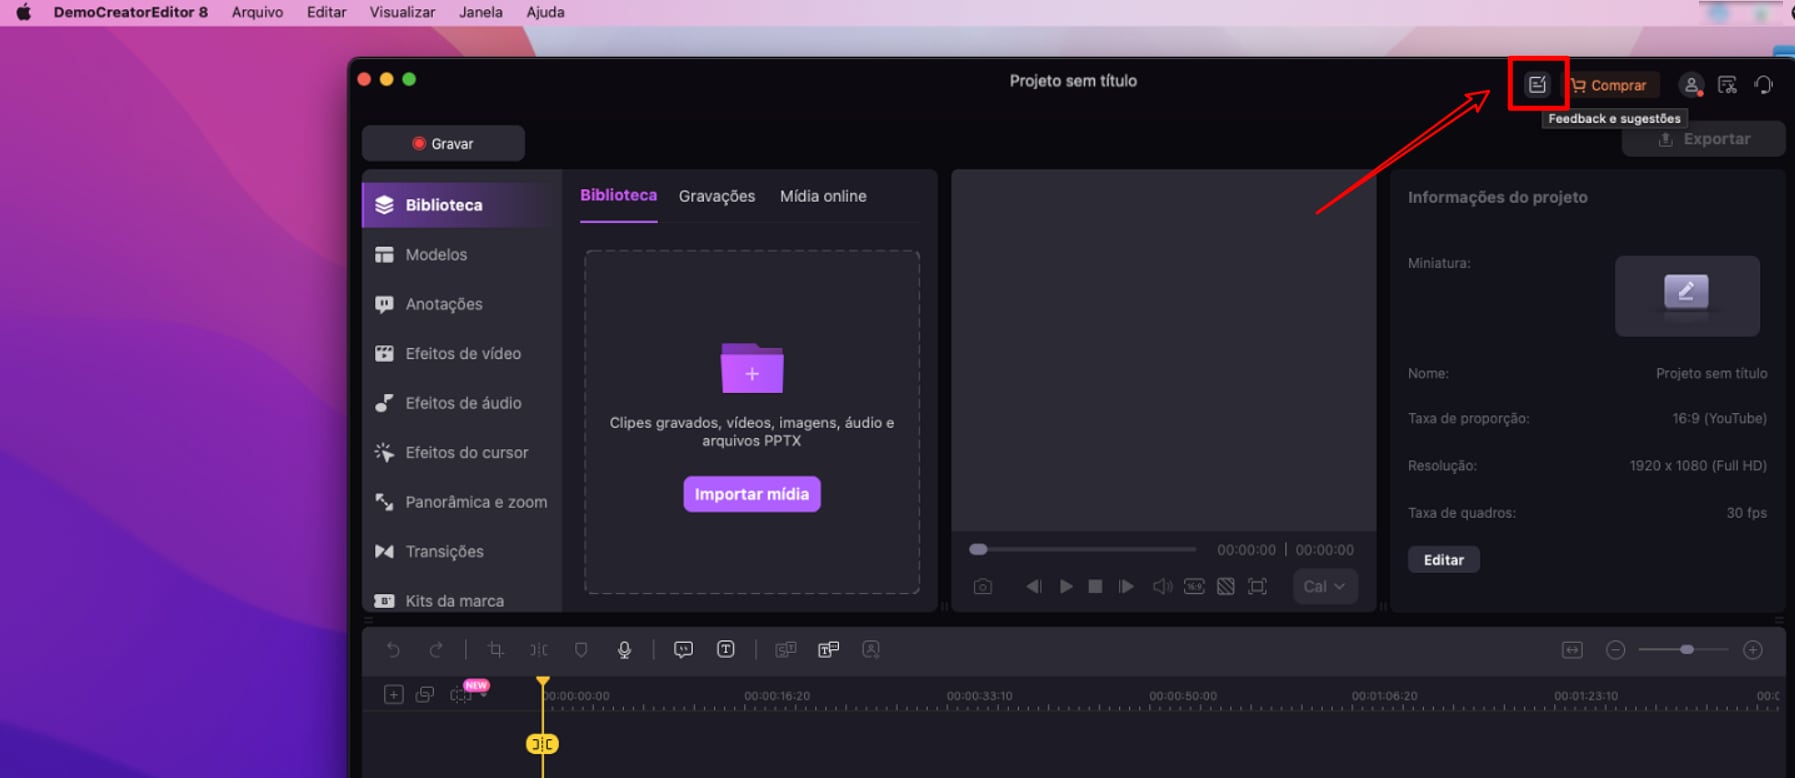This screenshot has width=1795, height=778.
Task: Click the Gravar record button
Action: [443, 144]
